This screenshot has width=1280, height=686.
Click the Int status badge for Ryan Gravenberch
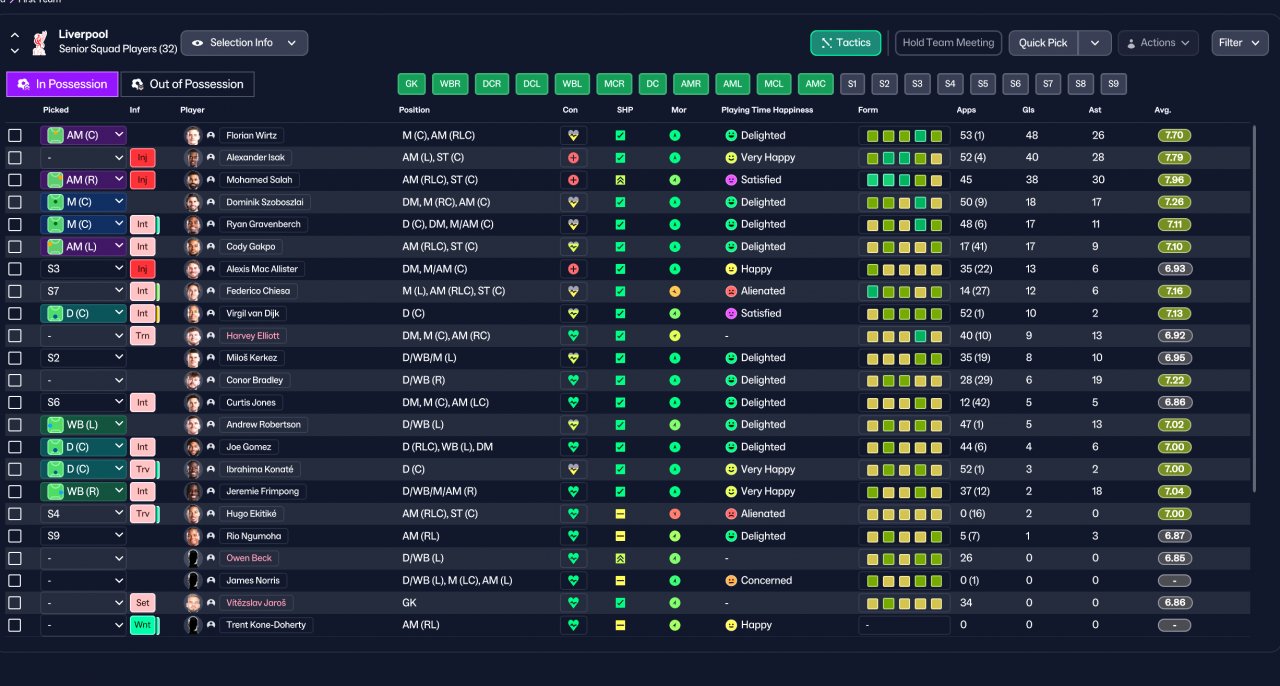(x=143, y=224)
